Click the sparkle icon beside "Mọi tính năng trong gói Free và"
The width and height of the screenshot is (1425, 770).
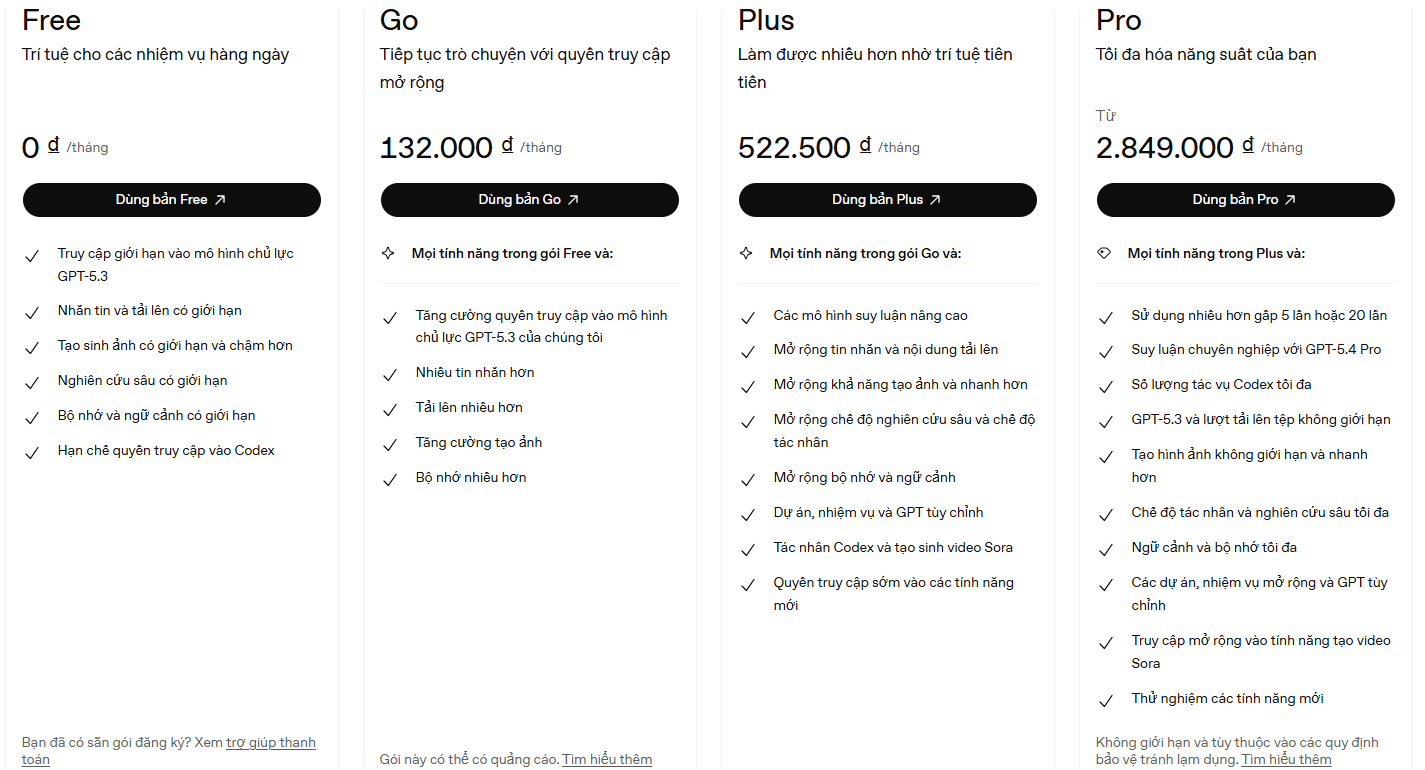tap(388, 254)
